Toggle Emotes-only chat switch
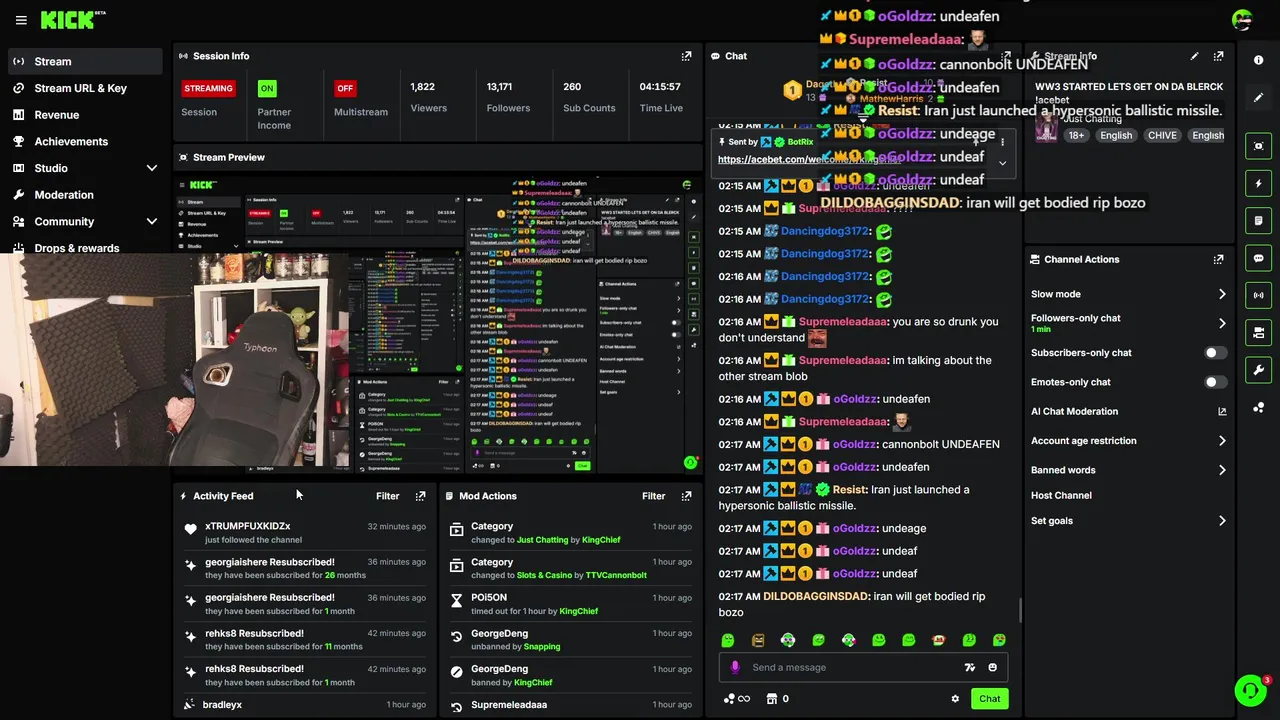This screenshot has height=720, width=1280. (1215, 382)
